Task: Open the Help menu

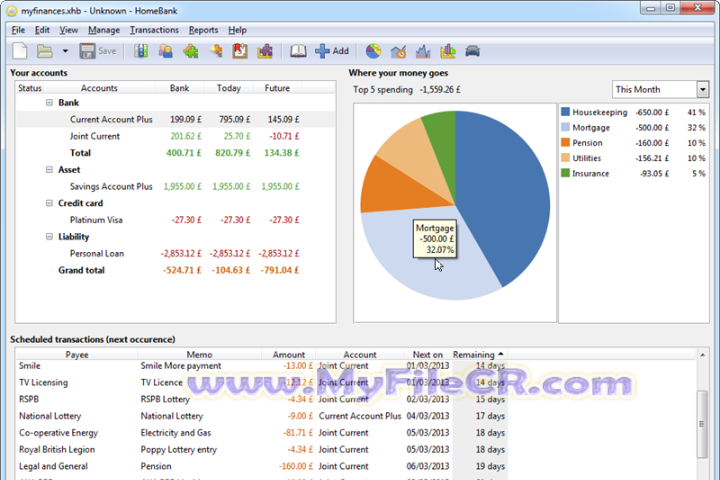Action: (x=237, y=30)
